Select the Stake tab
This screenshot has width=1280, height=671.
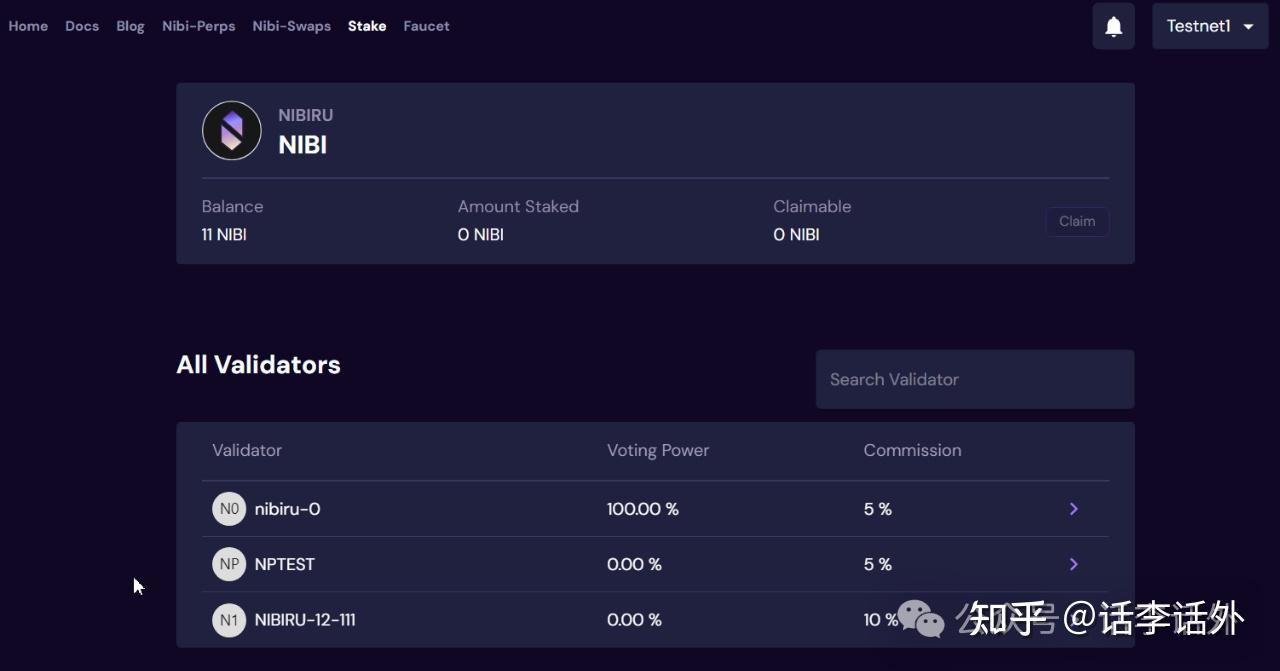point(367,26)
